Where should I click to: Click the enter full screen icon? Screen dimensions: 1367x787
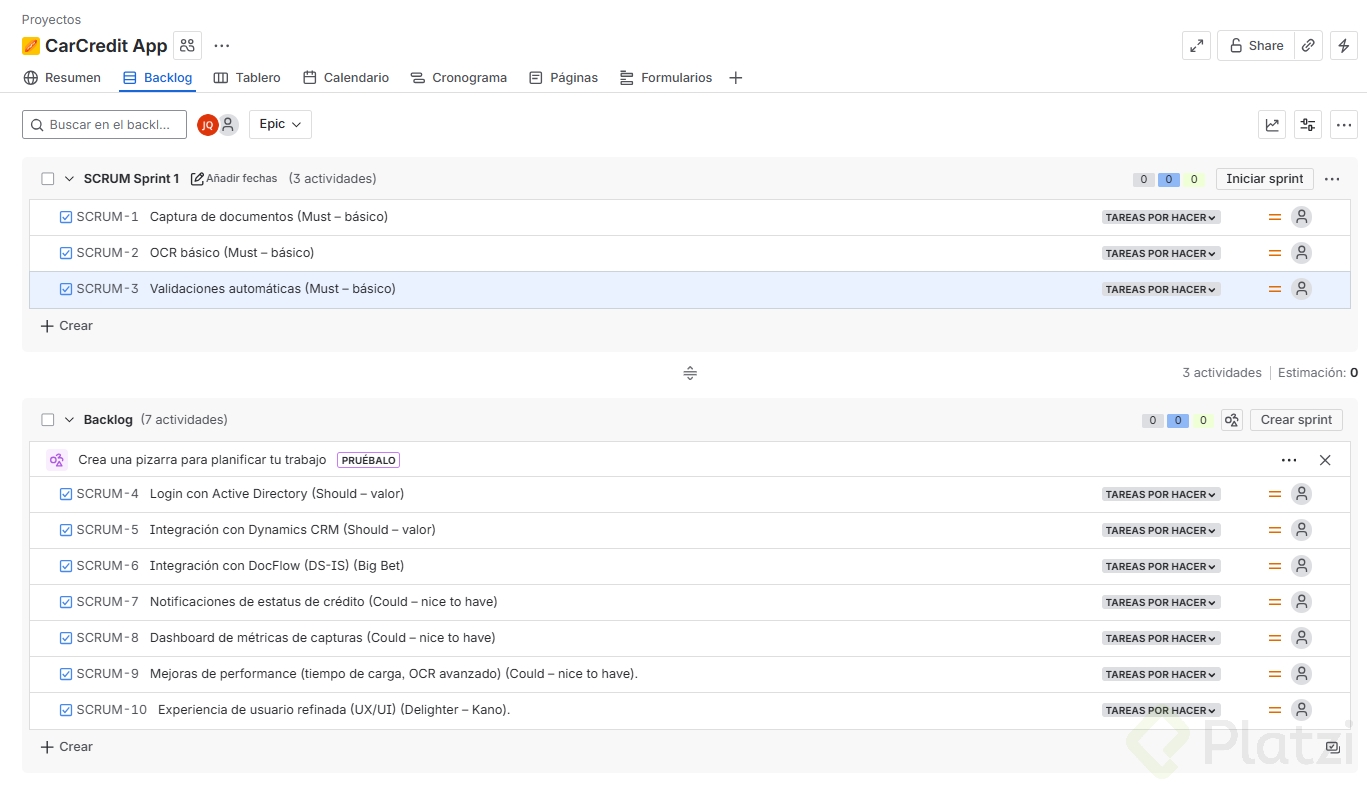click(x=1196, y=45)
